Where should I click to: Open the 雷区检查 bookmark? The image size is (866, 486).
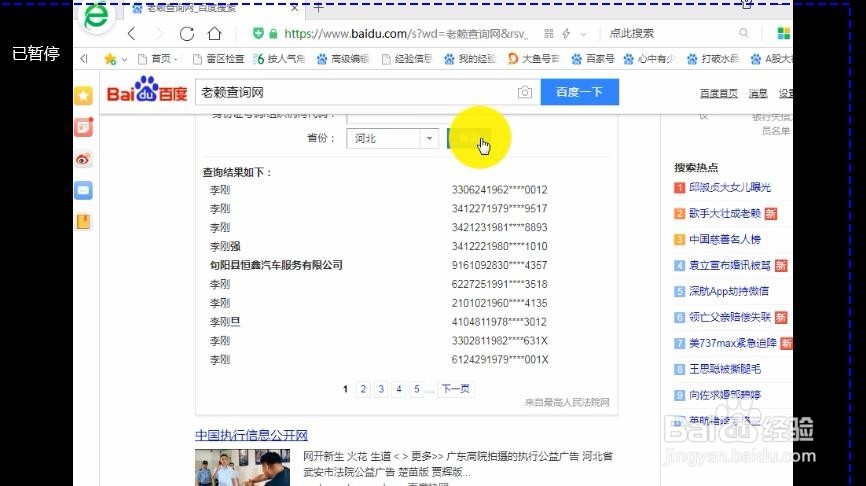pyautogui.click(x=219, y=59)
